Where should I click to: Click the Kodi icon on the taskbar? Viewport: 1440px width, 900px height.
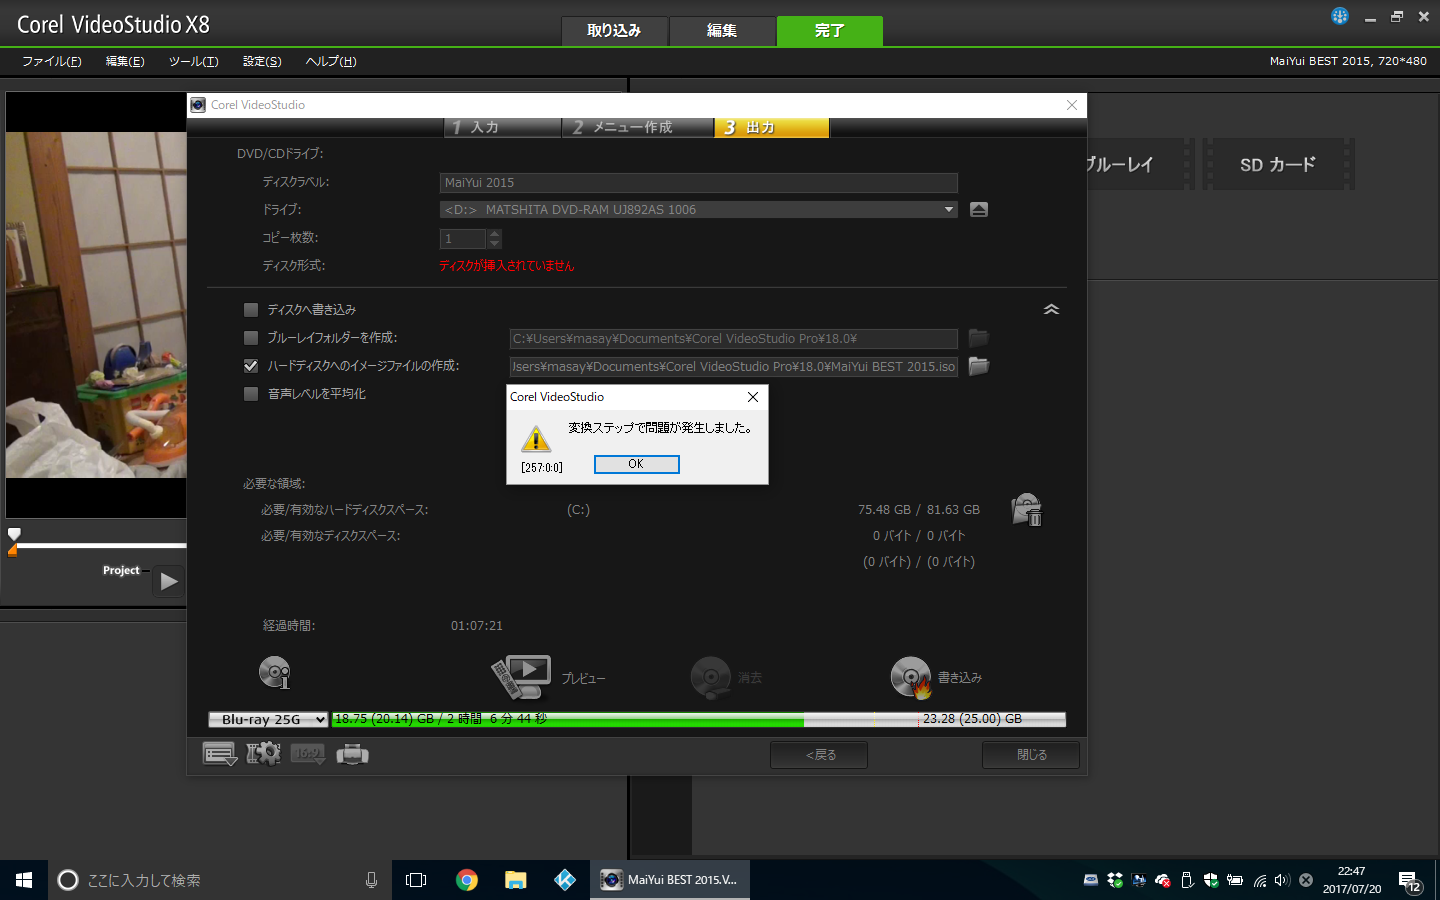click(565, 880)
